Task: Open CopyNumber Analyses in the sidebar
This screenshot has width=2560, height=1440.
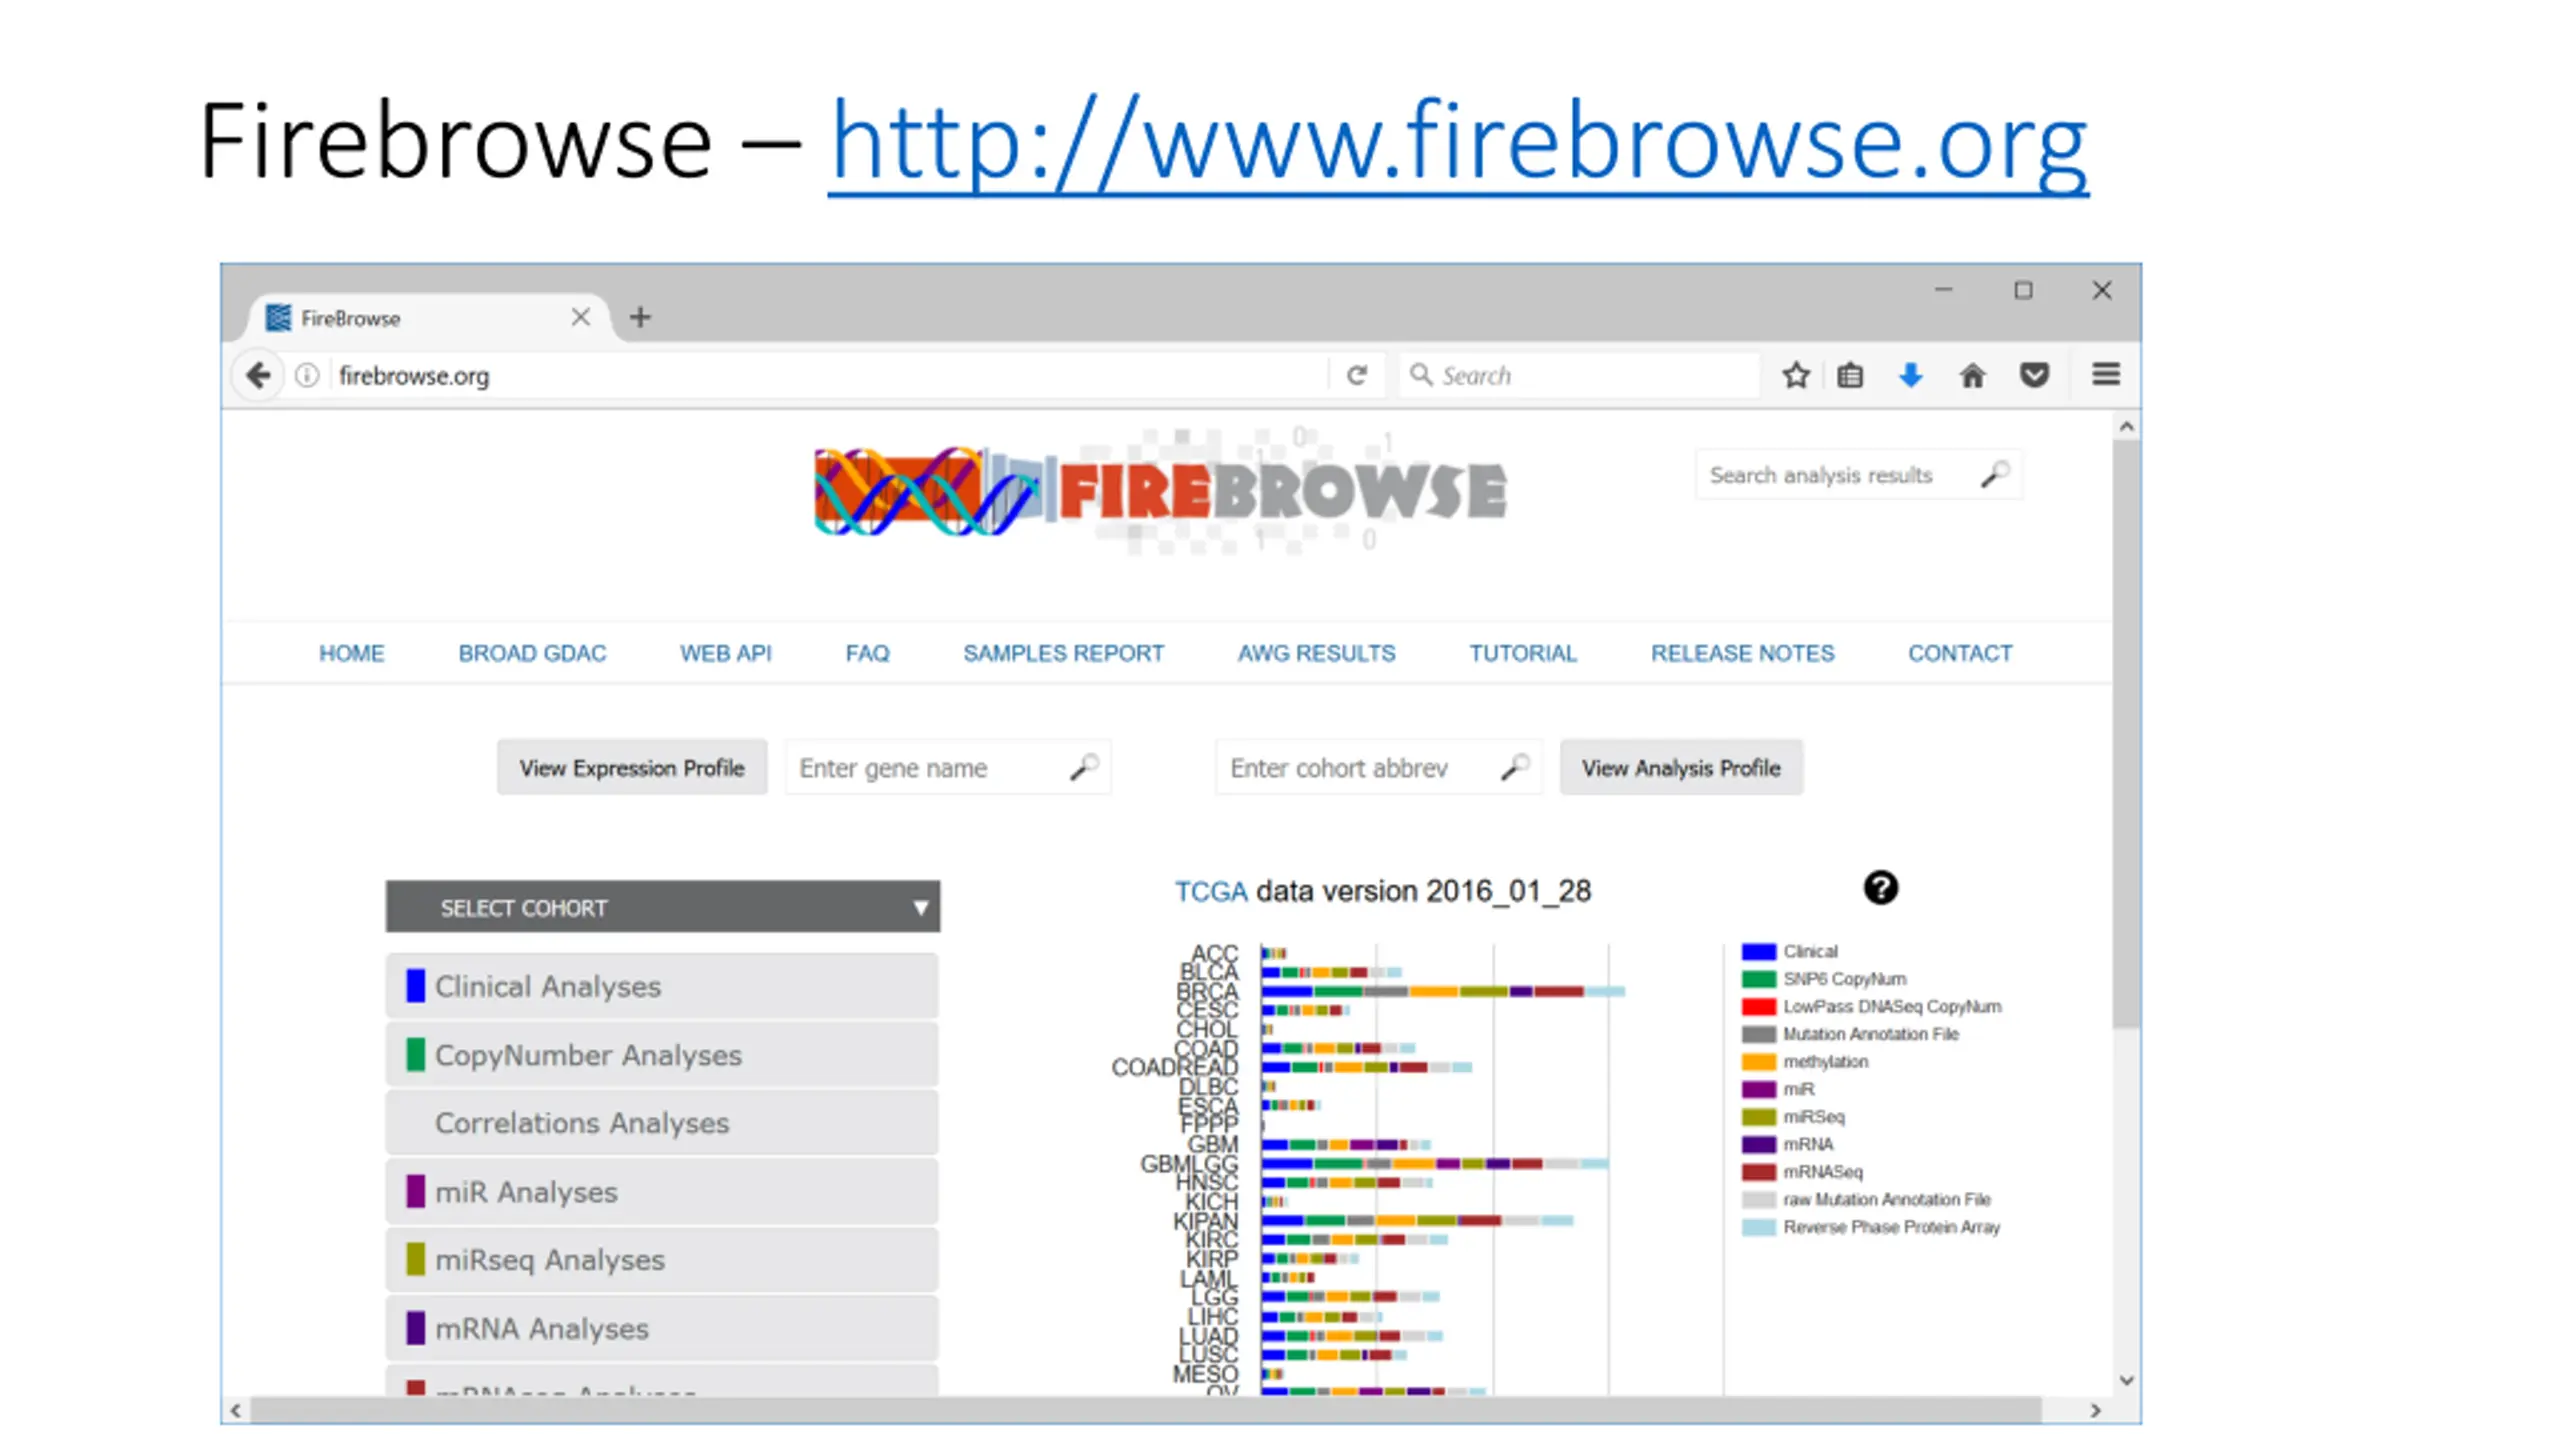Action: (x=663, y=1055)
